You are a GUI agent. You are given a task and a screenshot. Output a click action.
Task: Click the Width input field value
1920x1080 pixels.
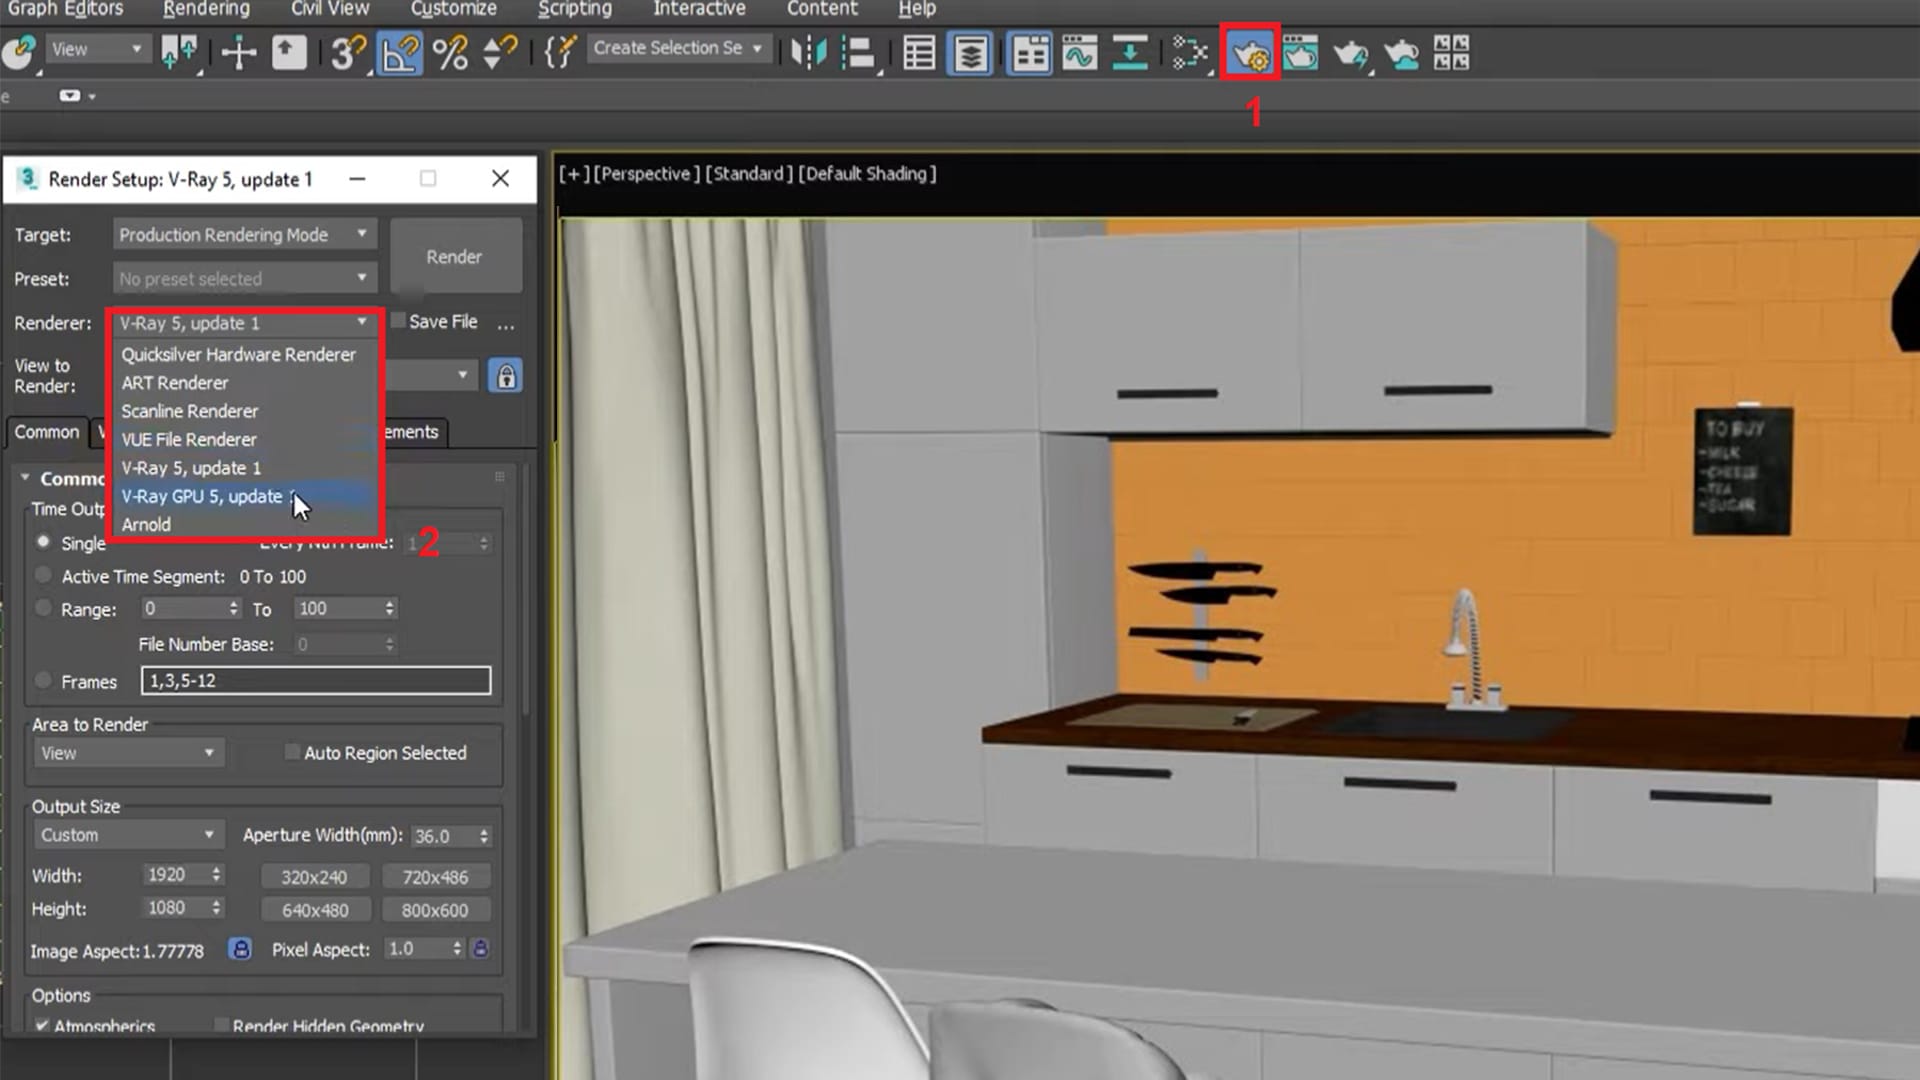coord(171,874)
